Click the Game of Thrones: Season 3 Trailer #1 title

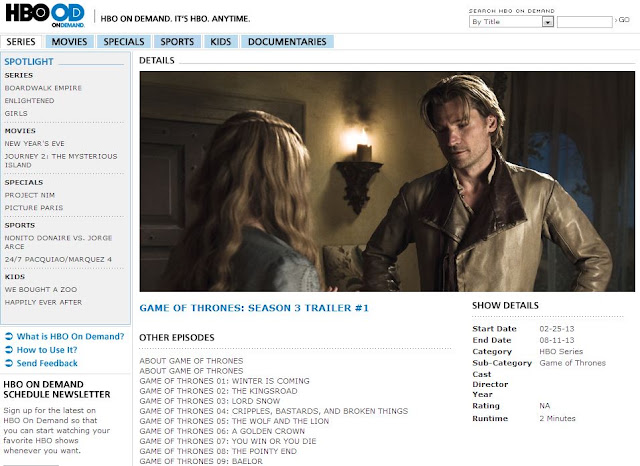[254, 308]
